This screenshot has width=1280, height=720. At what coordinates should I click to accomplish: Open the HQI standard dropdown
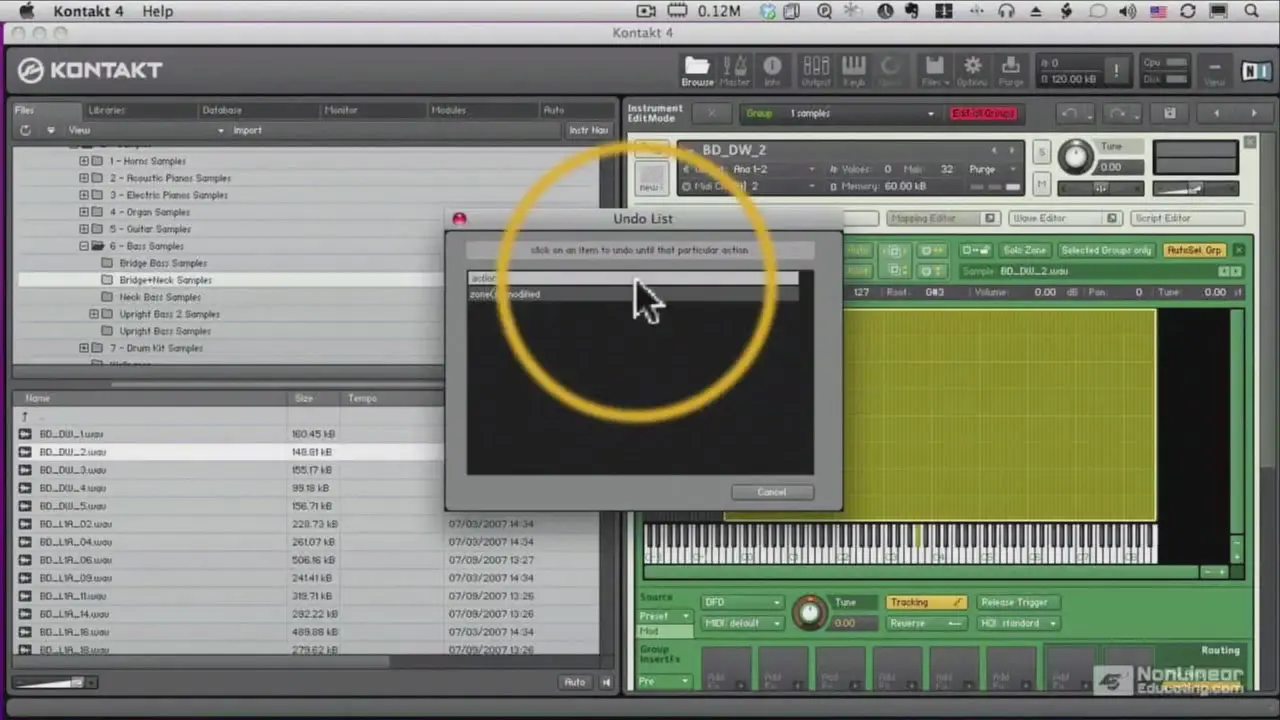pyautogui.click(x=1018, y=623)
